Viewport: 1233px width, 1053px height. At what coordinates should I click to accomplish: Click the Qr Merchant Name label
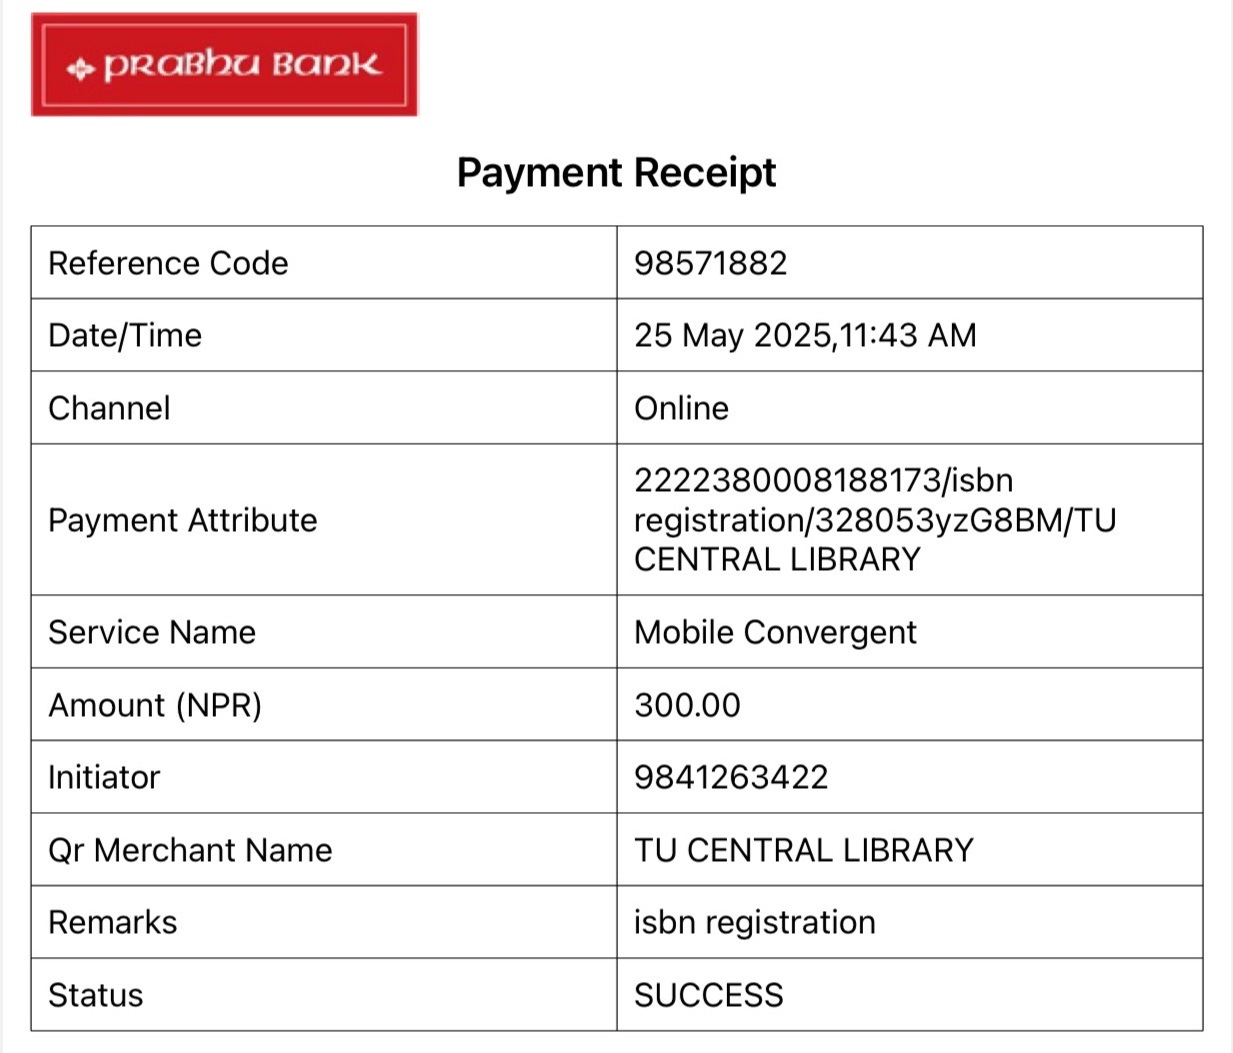[190, 850]
